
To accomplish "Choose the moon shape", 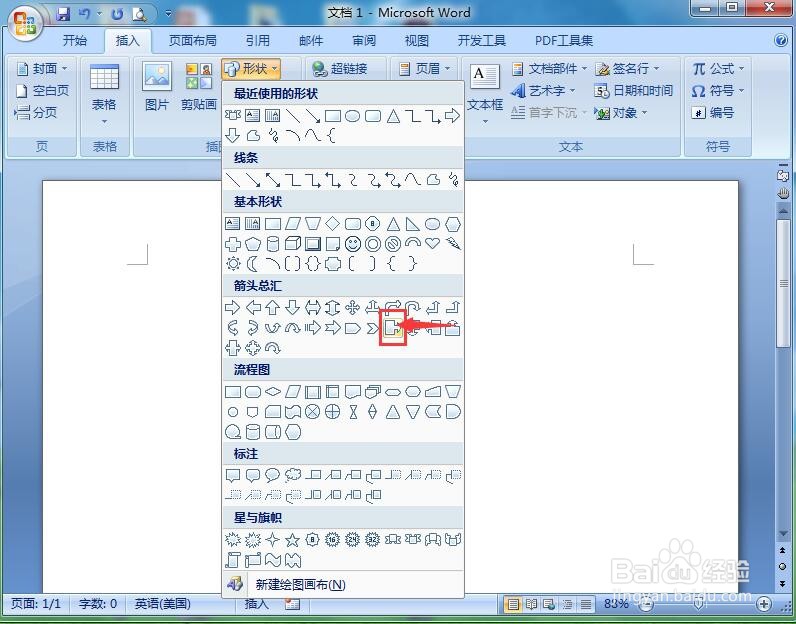I will 253,264.
